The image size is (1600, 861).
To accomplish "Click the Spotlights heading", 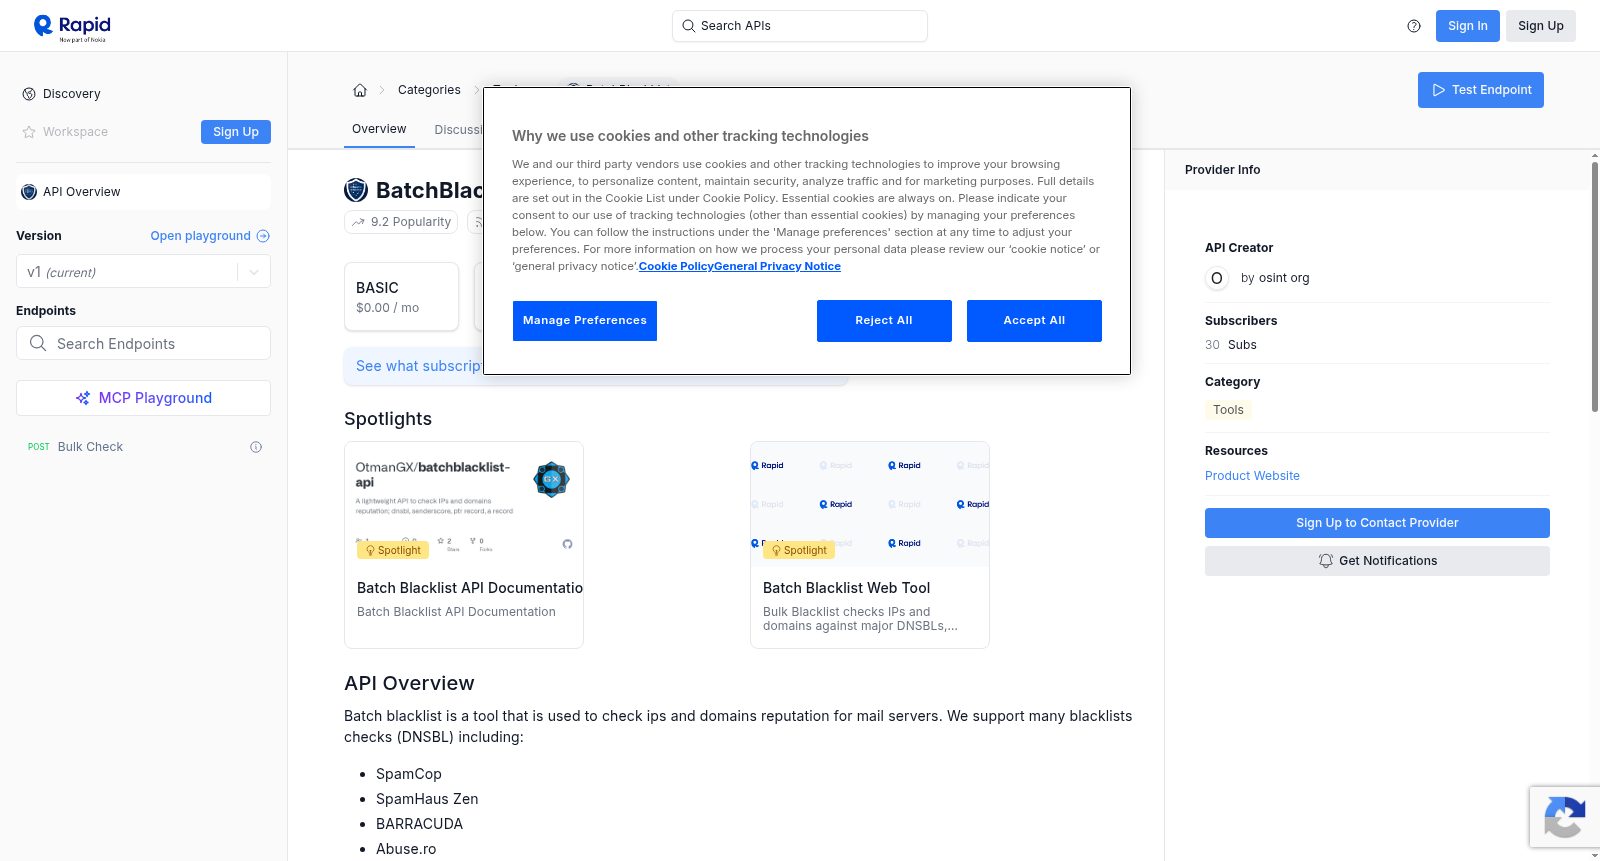I will point(388,419).
